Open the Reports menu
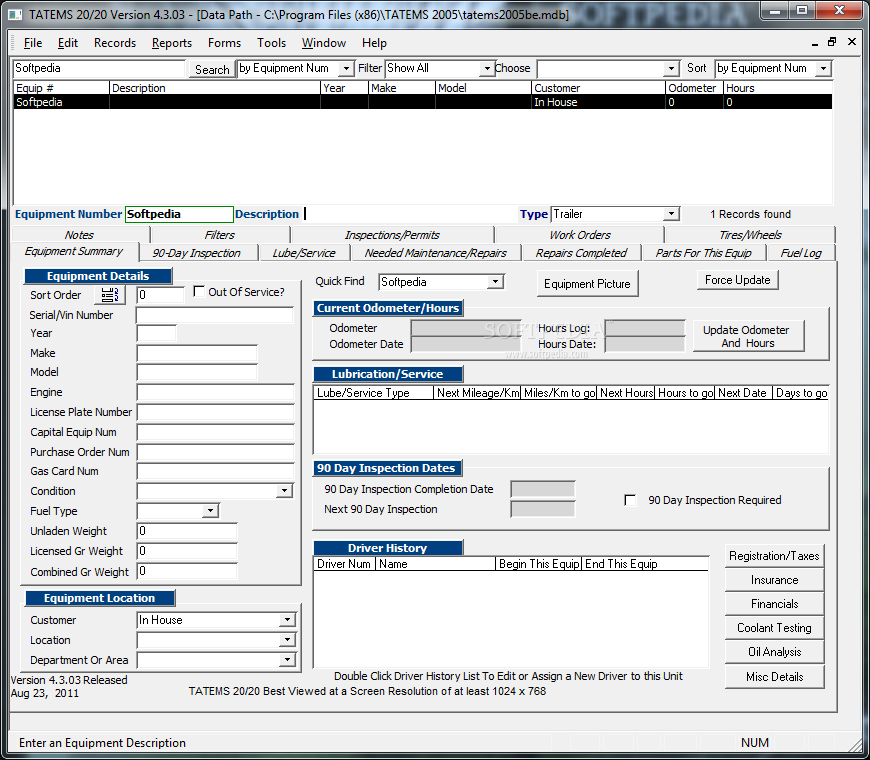 pos(171,43)
